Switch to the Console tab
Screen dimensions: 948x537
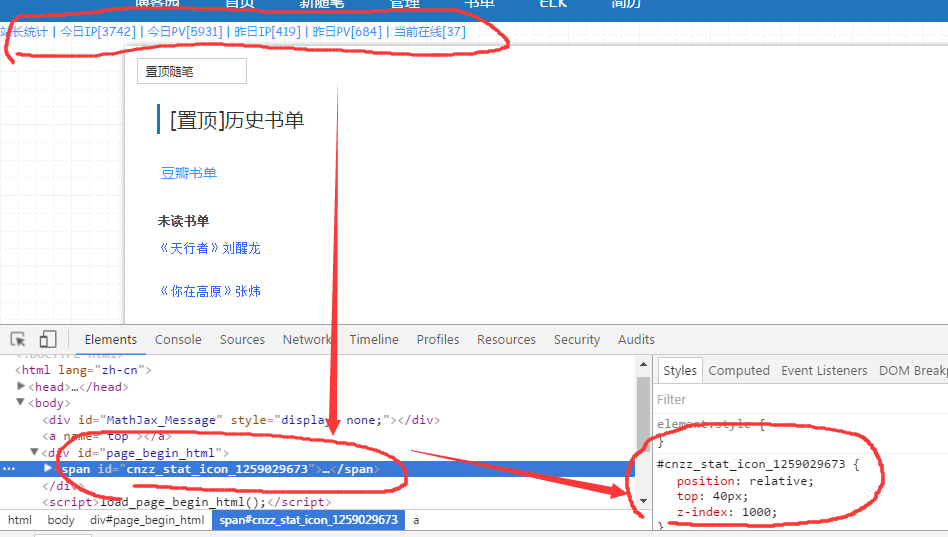[178, 339]
